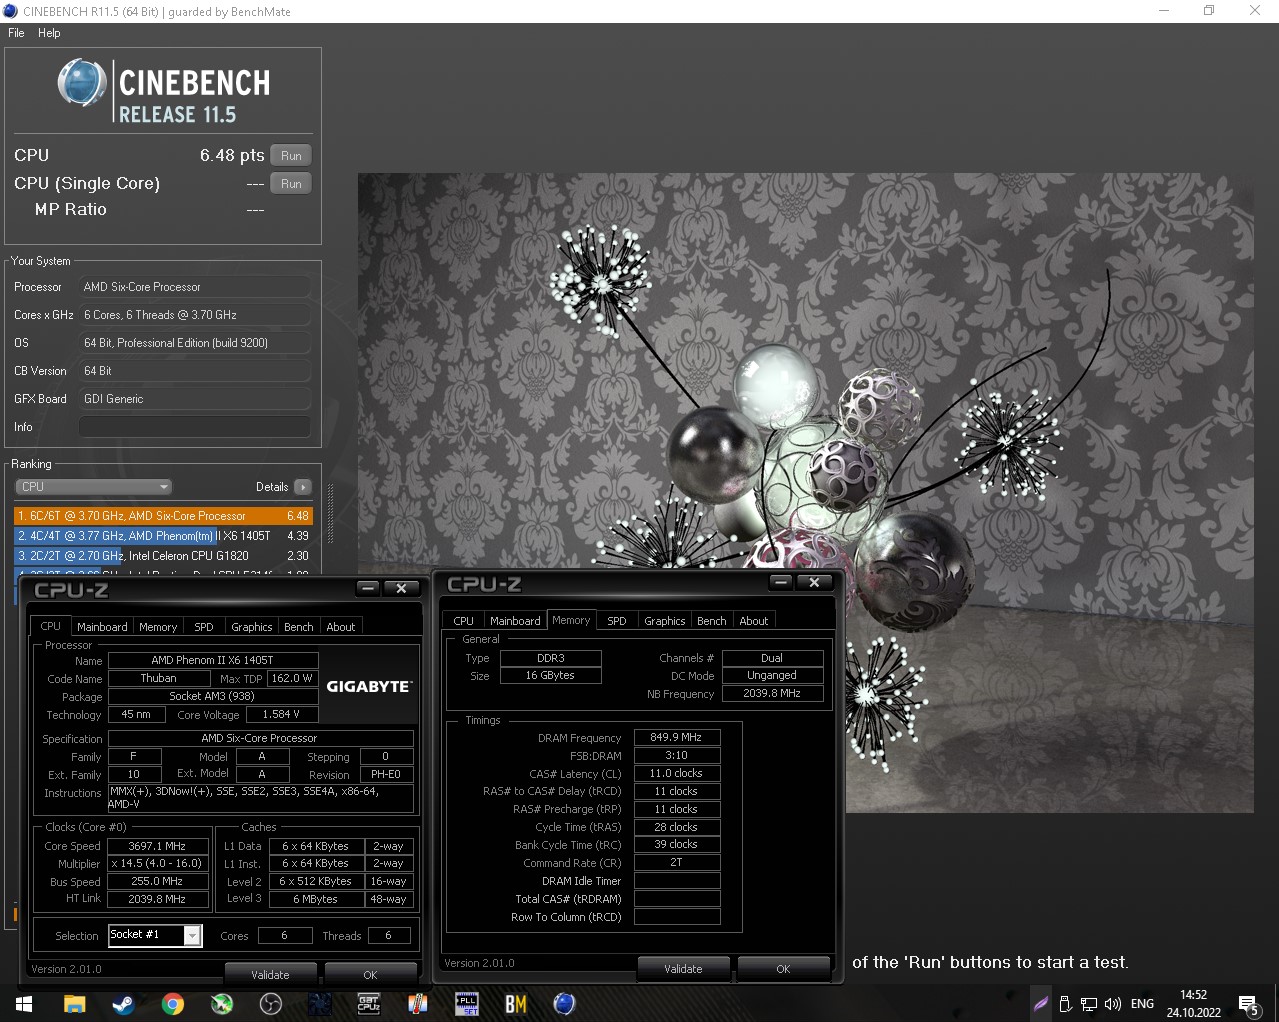Click the USB device tray icon
The width and height of the screenshot is (1279, 1022).
point(1066,1004)
